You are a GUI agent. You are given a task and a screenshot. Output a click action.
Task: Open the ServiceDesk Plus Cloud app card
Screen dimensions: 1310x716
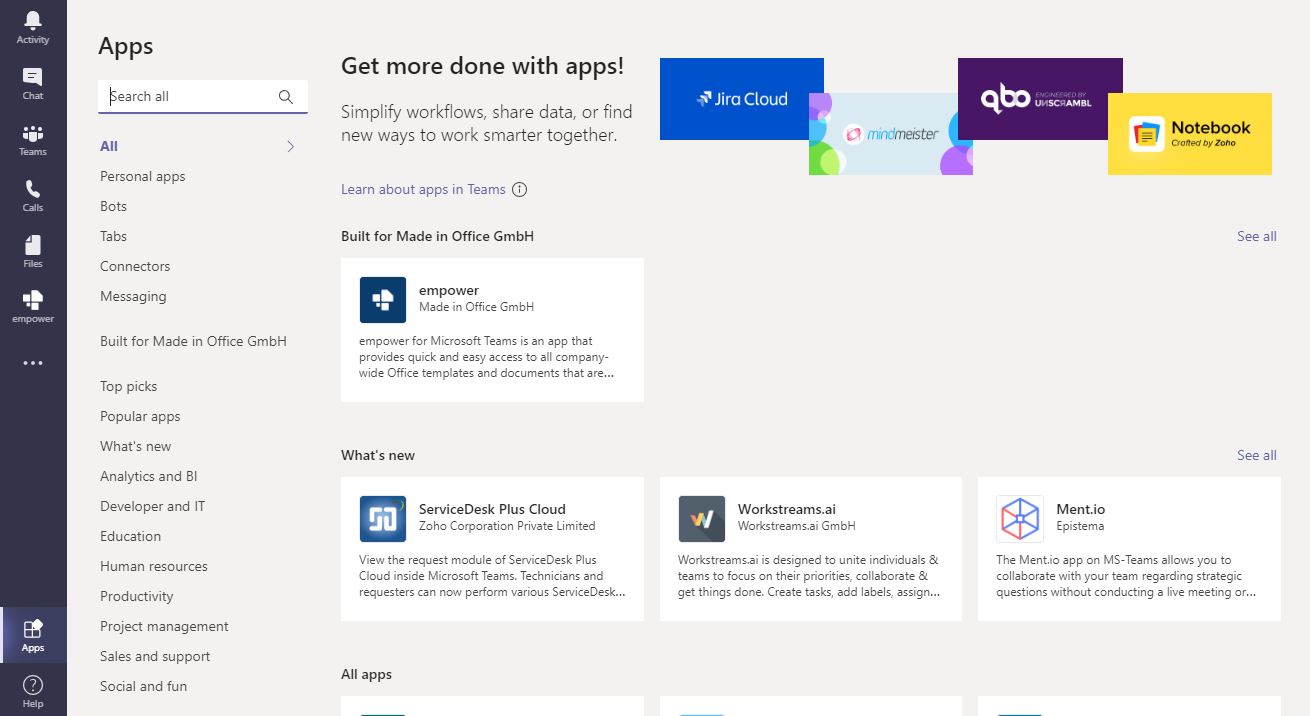(492, 548)
